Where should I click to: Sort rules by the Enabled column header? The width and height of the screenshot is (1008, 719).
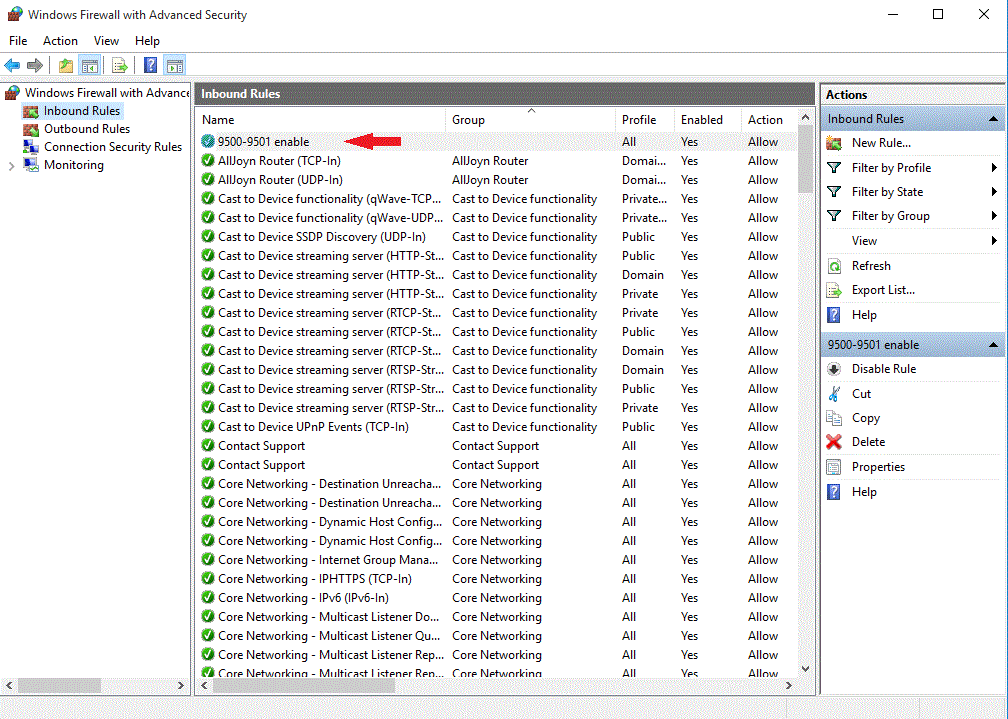[702, 120]
